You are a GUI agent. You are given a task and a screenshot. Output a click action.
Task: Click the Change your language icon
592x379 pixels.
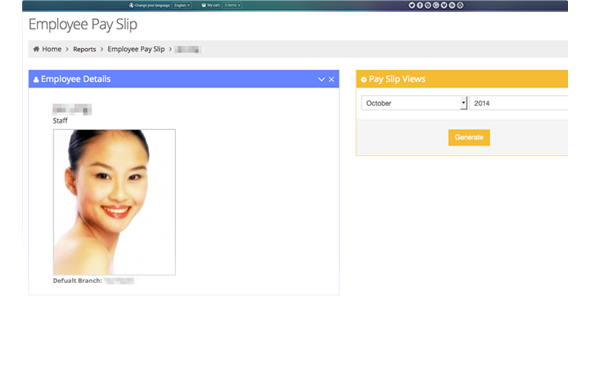131,5
